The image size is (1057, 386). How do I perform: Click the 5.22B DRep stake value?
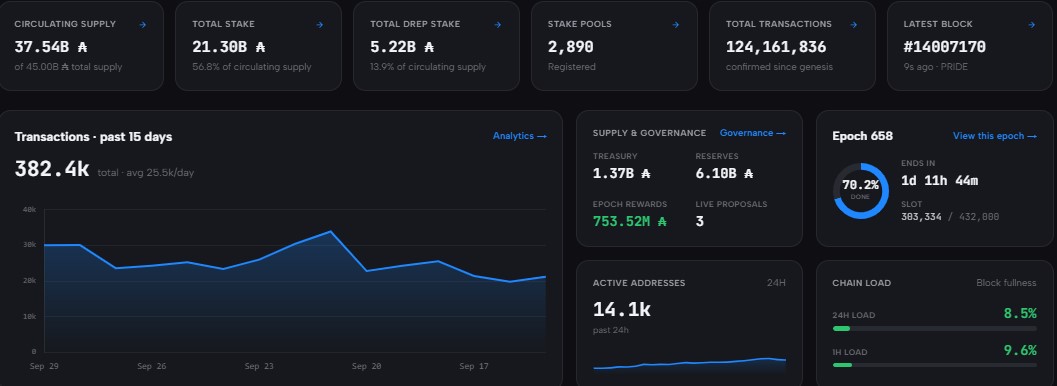pyautogui.click(x=402, y=47)
